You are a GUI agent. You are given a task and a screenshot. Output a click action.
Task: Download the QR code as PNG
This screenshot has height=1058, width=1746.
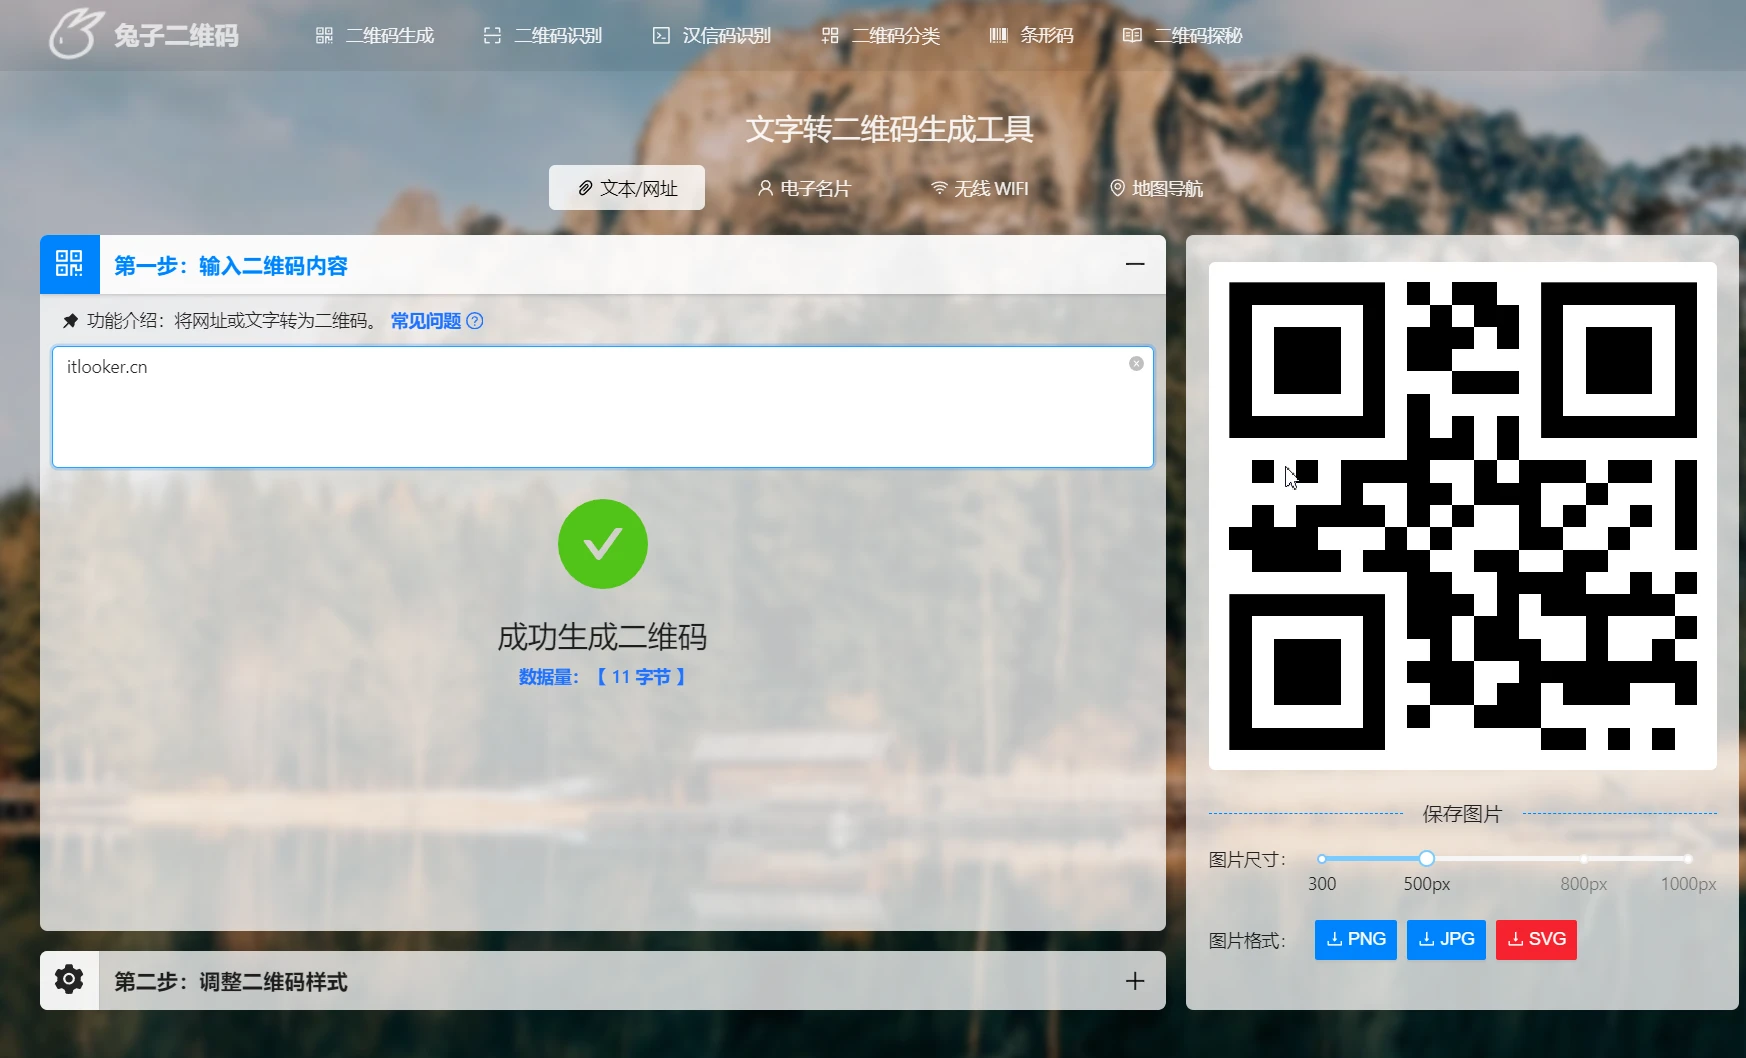1356,940
